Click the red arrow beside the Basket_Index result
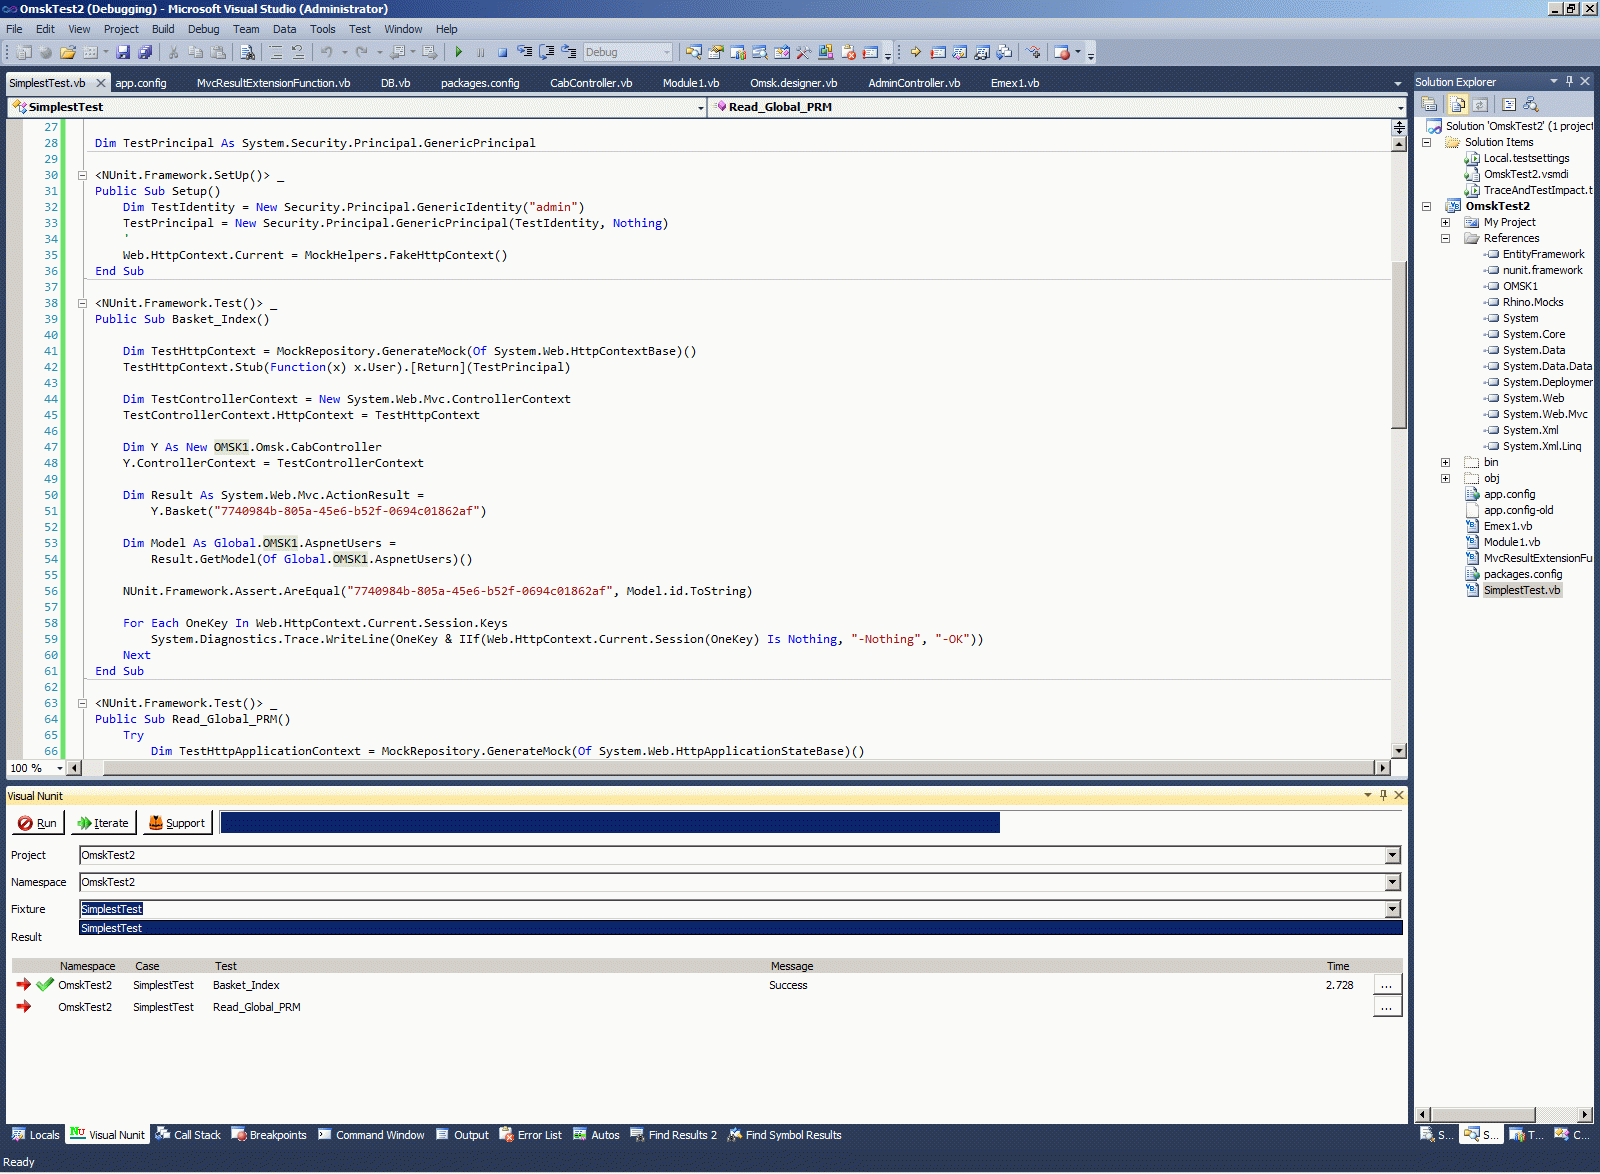The image size is (1600, 1174). (x=24, y=985)
